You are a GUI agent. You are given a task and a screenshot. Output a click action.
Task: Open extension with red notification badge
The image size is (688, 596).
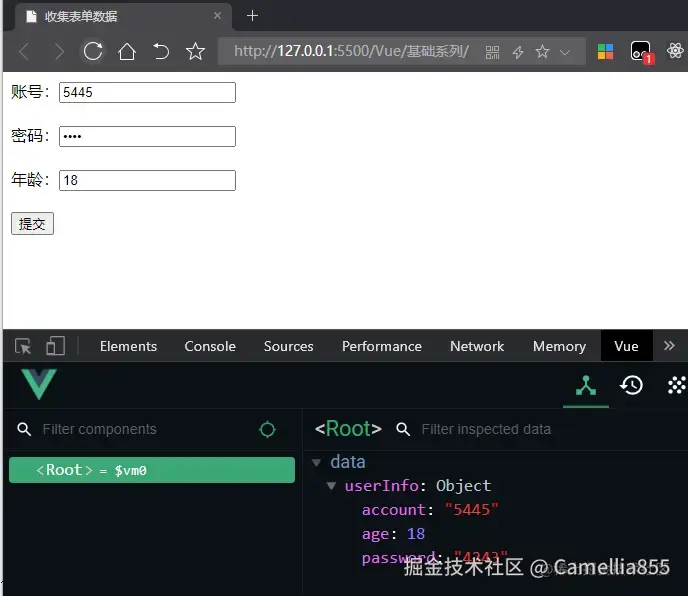[x=641, y=52]
